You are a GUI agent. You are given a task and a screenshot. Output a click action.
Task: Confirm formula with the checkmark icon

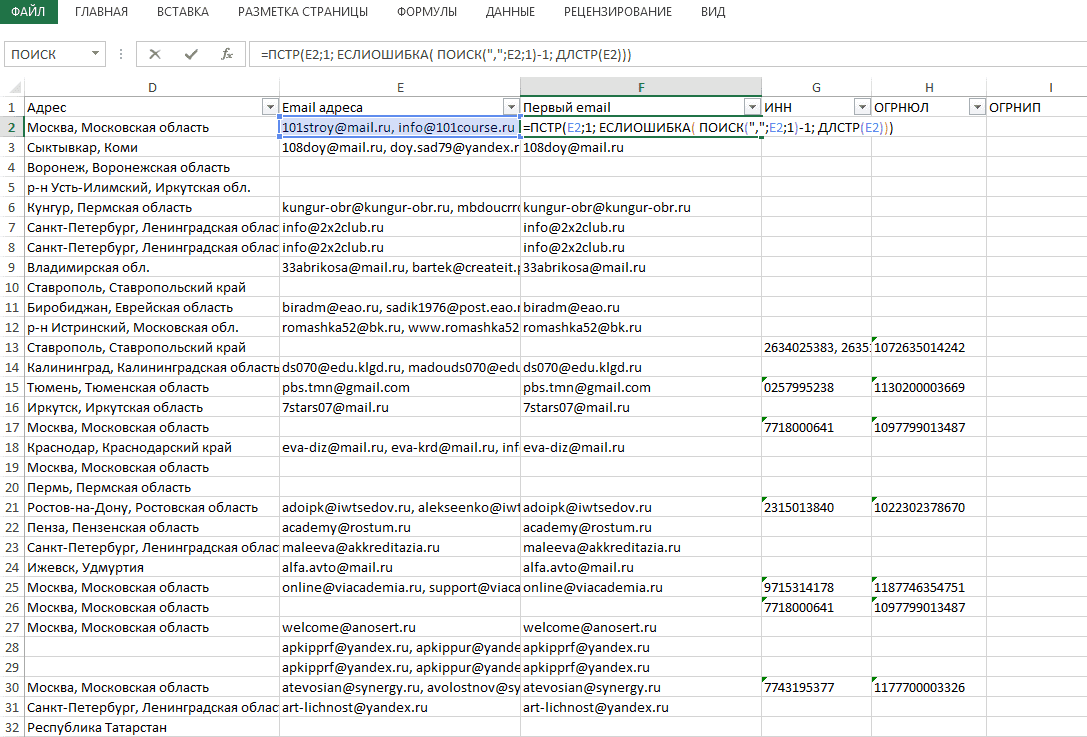(191, 54)
